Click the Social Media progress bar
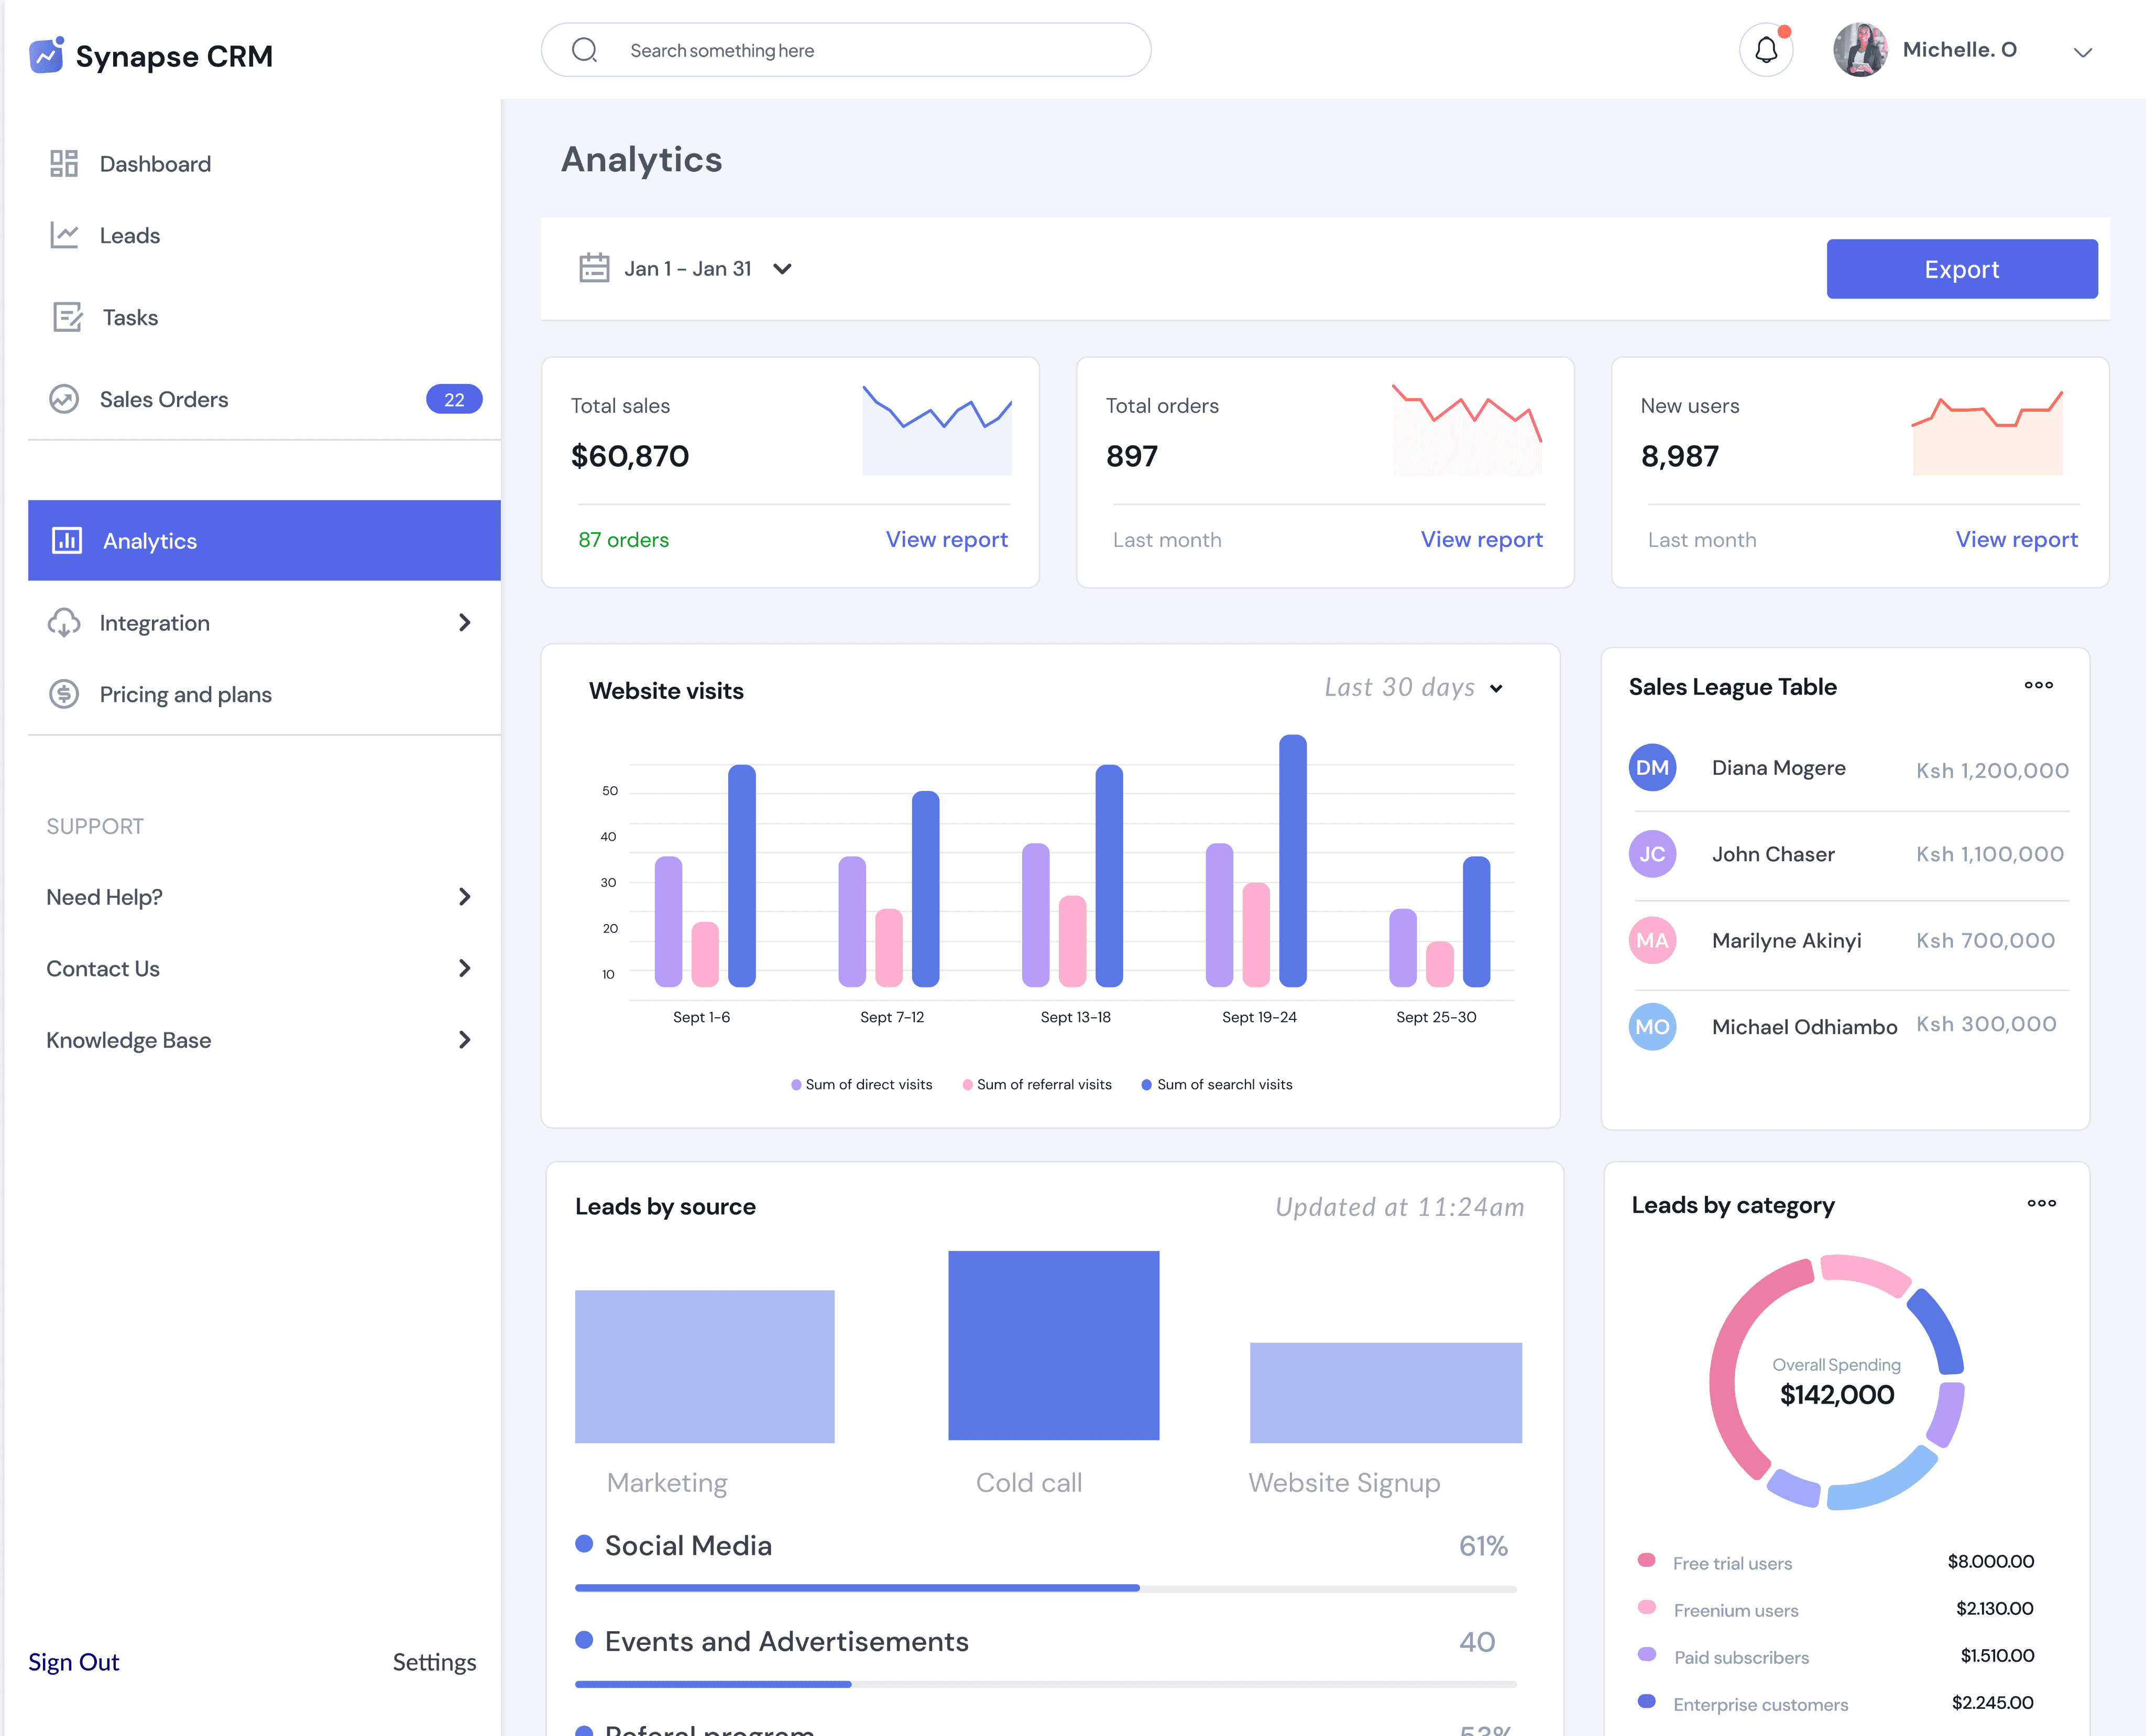 pos(1046,1588)
